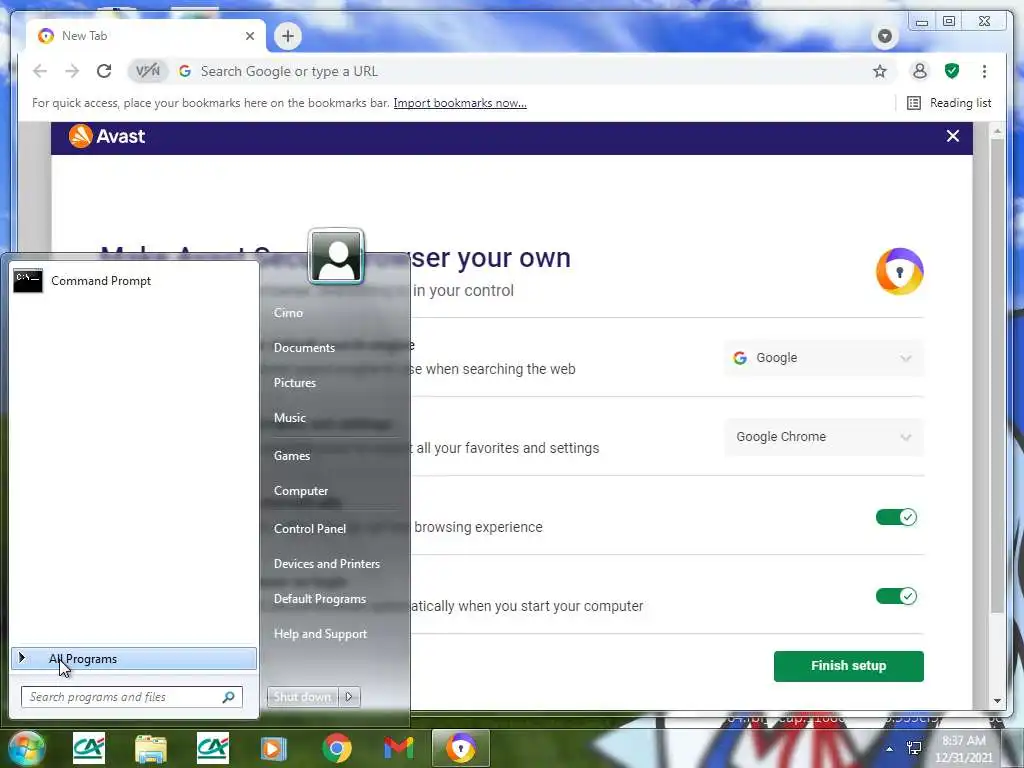Open Google Chrome from taskbar
The height and width of the screenshot is (768, 1024).
(336, 749)
